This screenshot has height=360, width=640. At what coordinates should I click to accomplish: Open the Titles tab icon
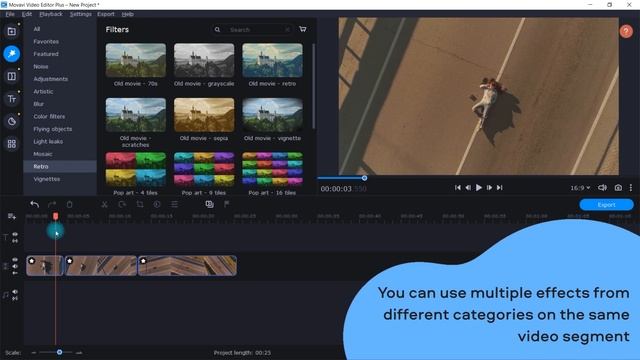pyautogui.click(x=11, y=99)
